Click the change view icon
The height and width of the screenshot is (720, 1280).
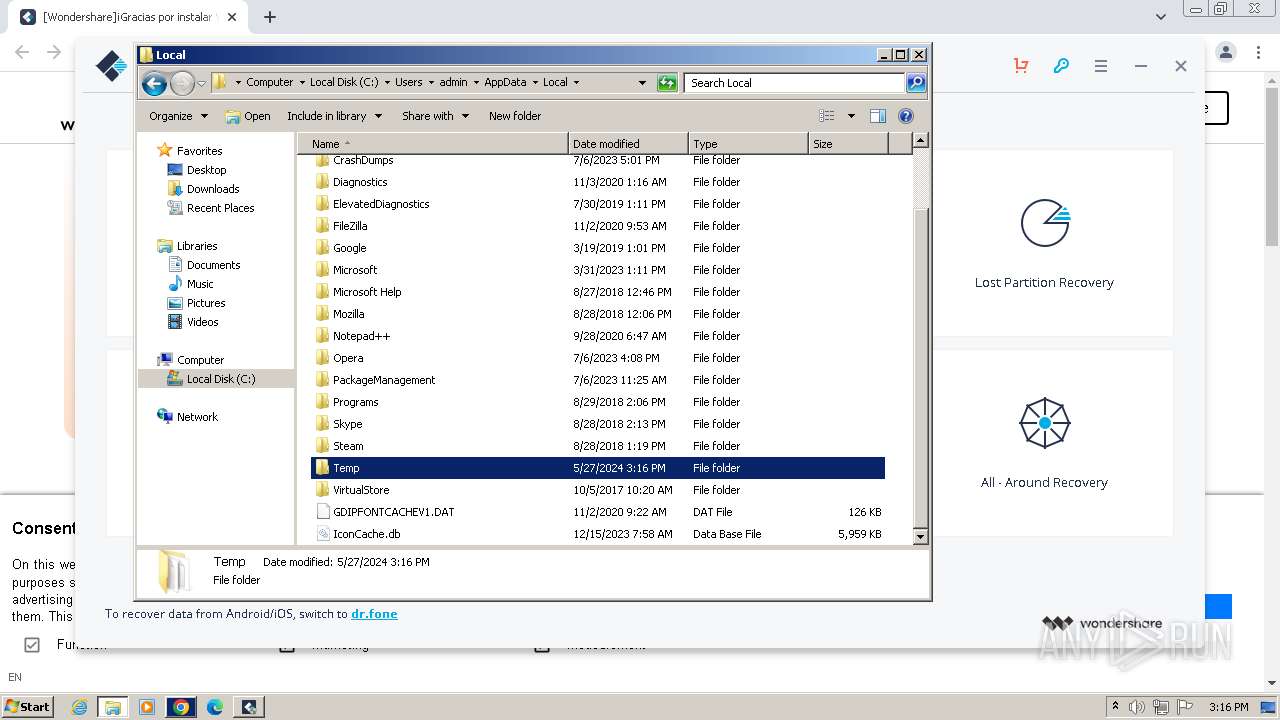tap(827, 116)
